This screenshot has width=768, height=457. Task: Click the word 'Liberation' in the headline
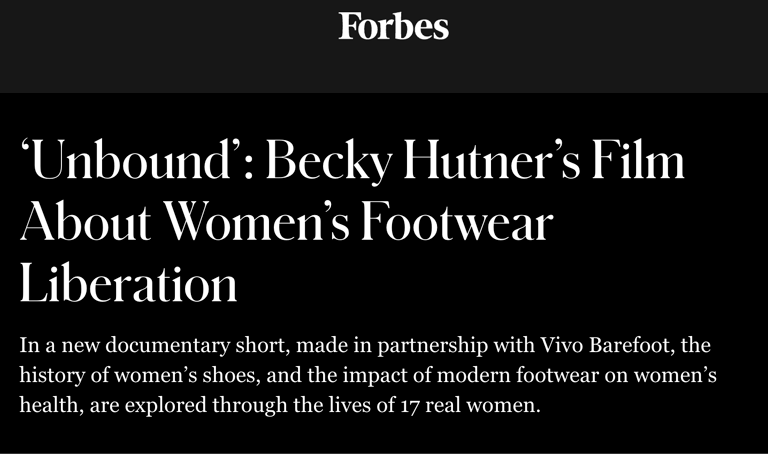tap(128, 284)
